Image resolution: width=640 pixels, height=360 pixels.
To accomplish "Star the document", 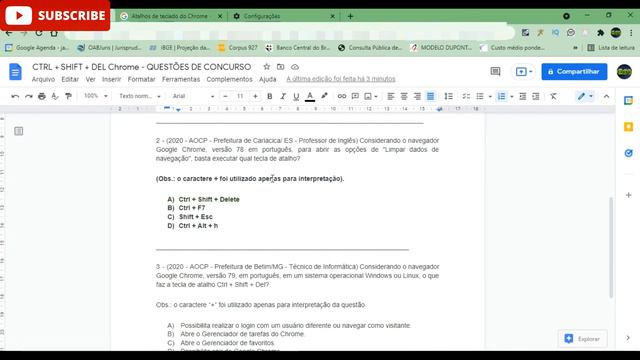I will pyautogui.click(x=267, y=67).
